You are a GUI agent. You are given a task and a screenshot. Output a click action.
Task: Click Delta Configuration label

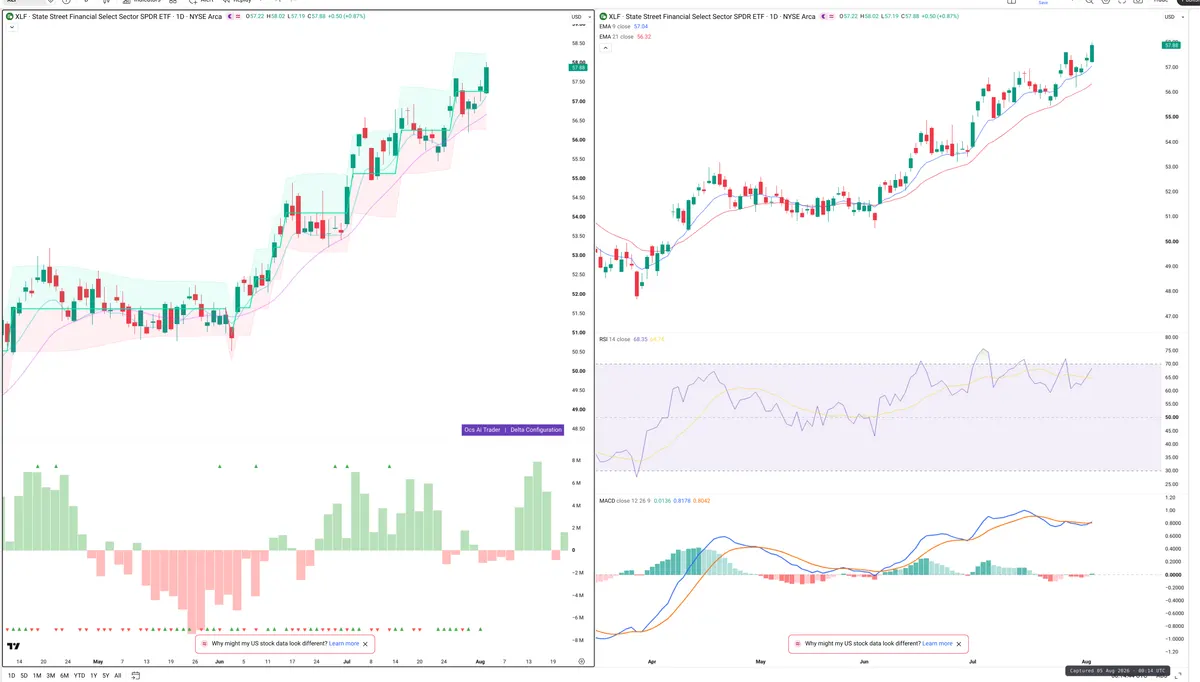(x=536, y=429)
